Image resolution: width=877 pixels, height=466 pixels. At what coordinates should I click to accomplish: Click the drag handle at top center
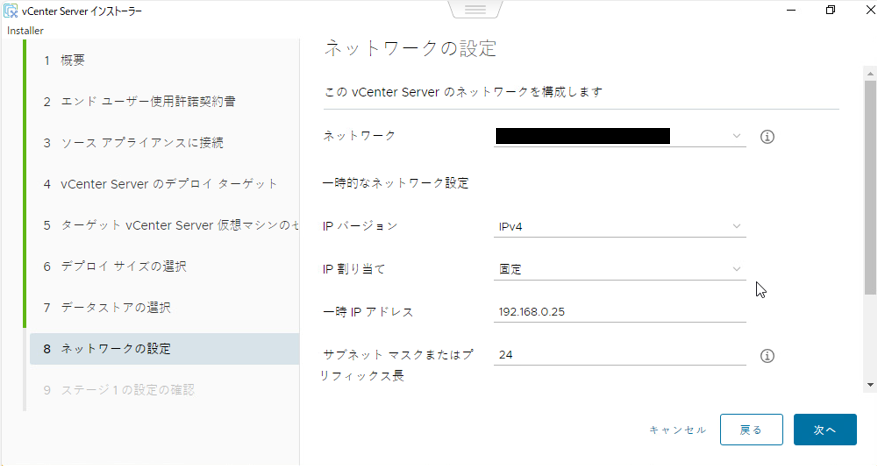pos(474,9)
